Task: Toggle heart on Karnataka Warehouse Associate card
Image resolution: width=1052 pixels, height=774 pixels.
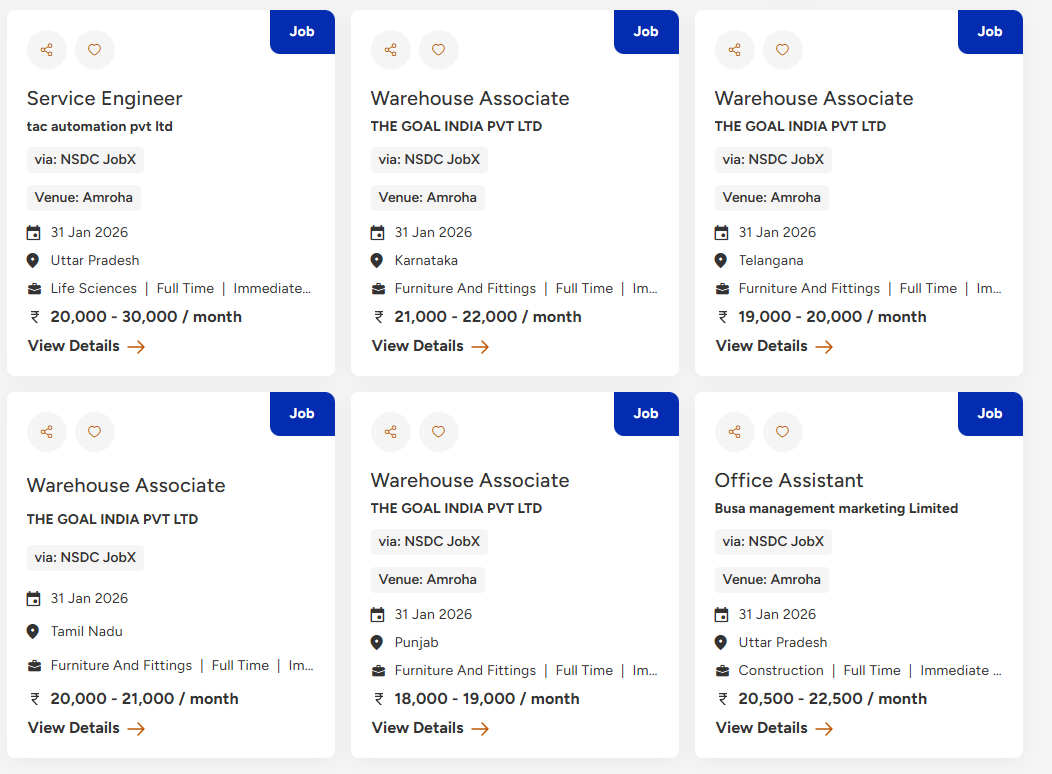Action: point(439,50)
